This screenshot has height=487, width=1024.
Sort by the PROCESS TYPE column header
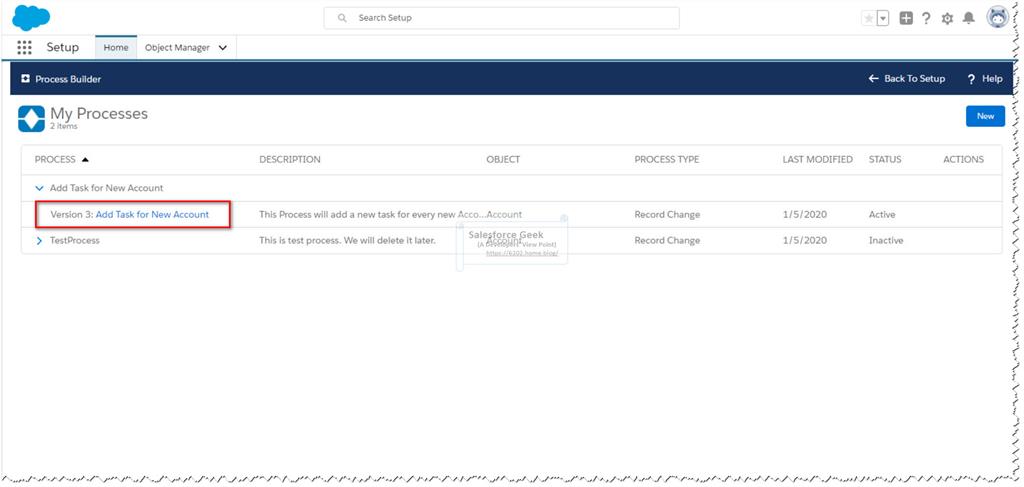coord(667,159)
